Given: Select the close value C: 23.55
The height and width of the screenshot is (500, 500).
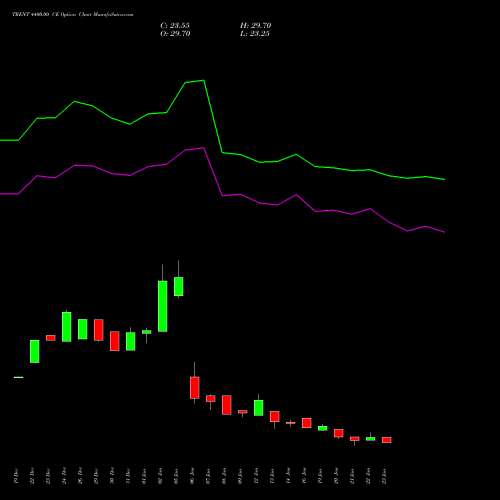Looking at the screenshot, I should 175,26.
